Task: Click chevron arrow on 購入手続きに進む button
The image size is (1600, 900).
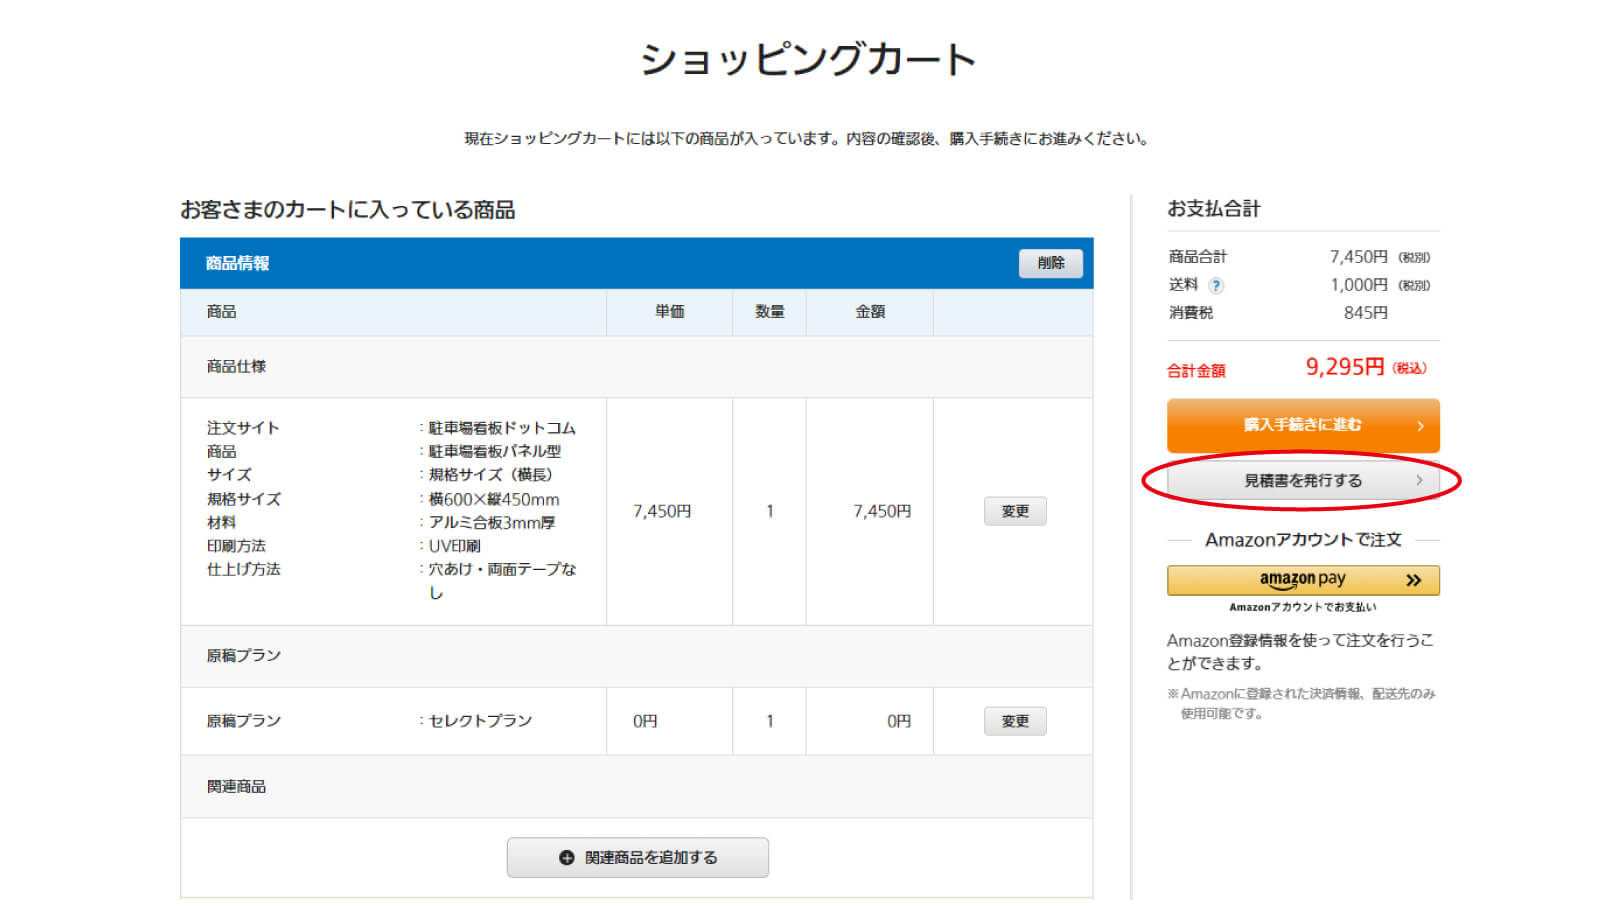Action: click(x=1420, y=426)
